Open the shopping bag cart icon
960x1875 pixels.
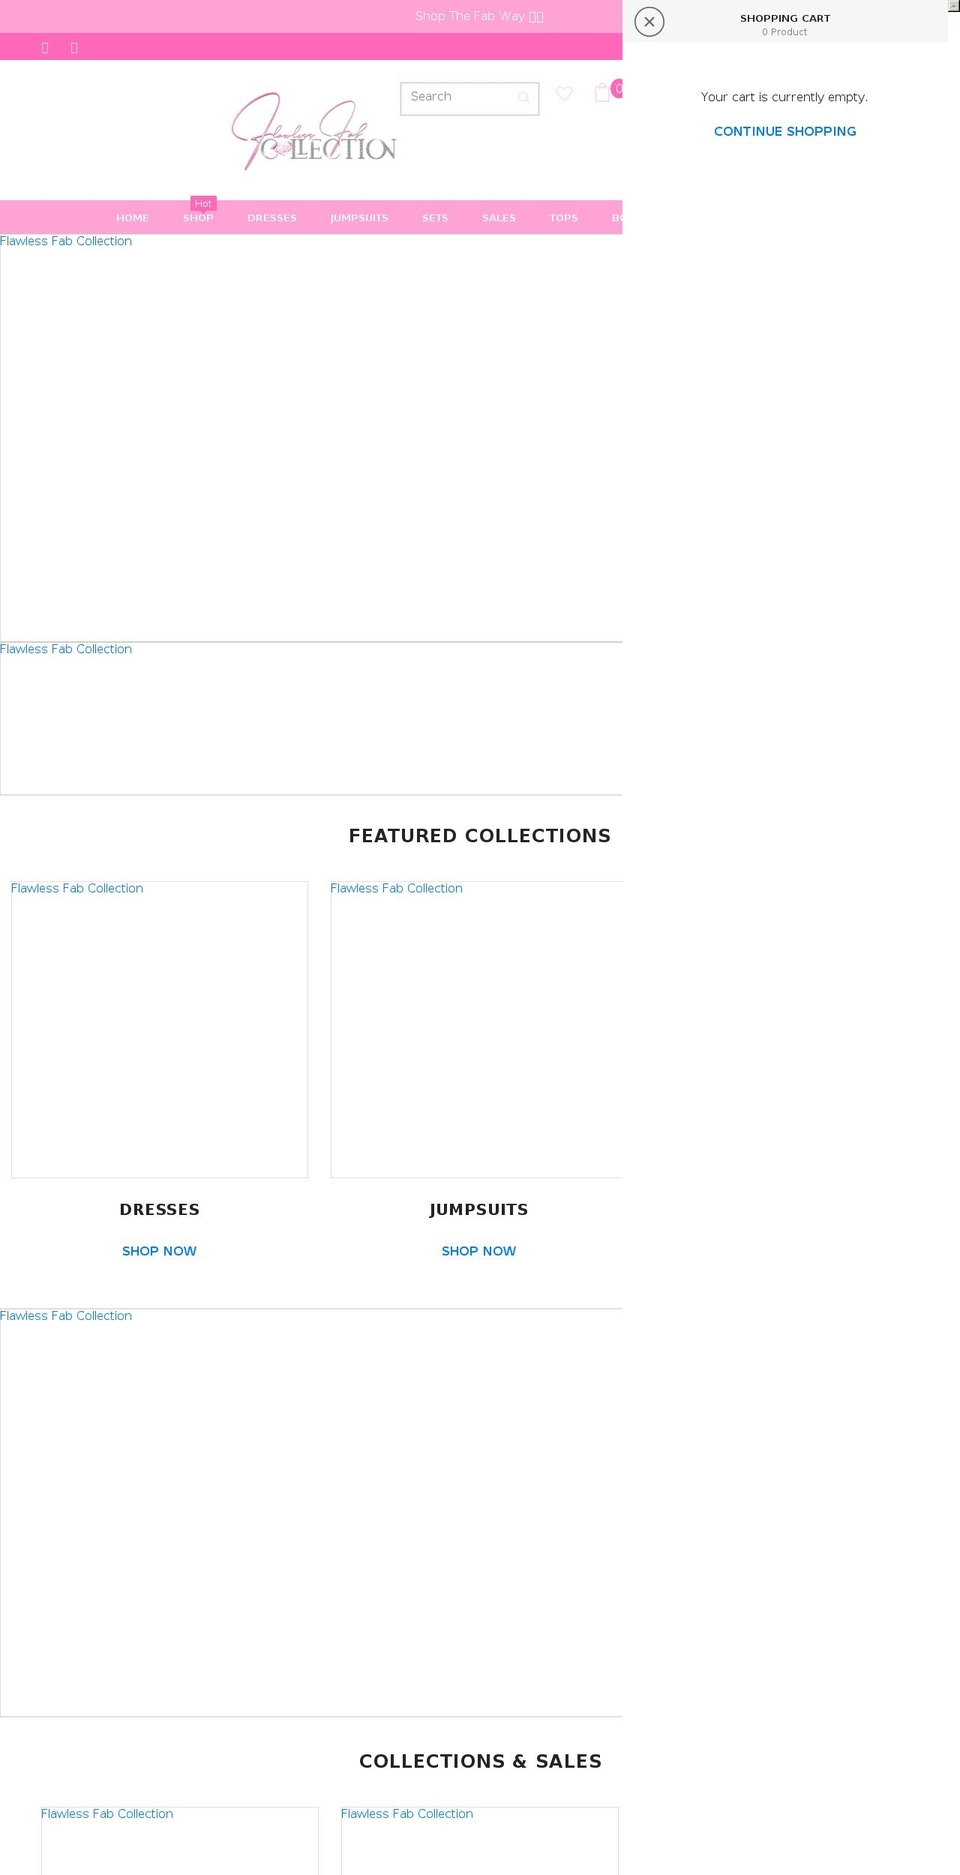tap(602, 92)
